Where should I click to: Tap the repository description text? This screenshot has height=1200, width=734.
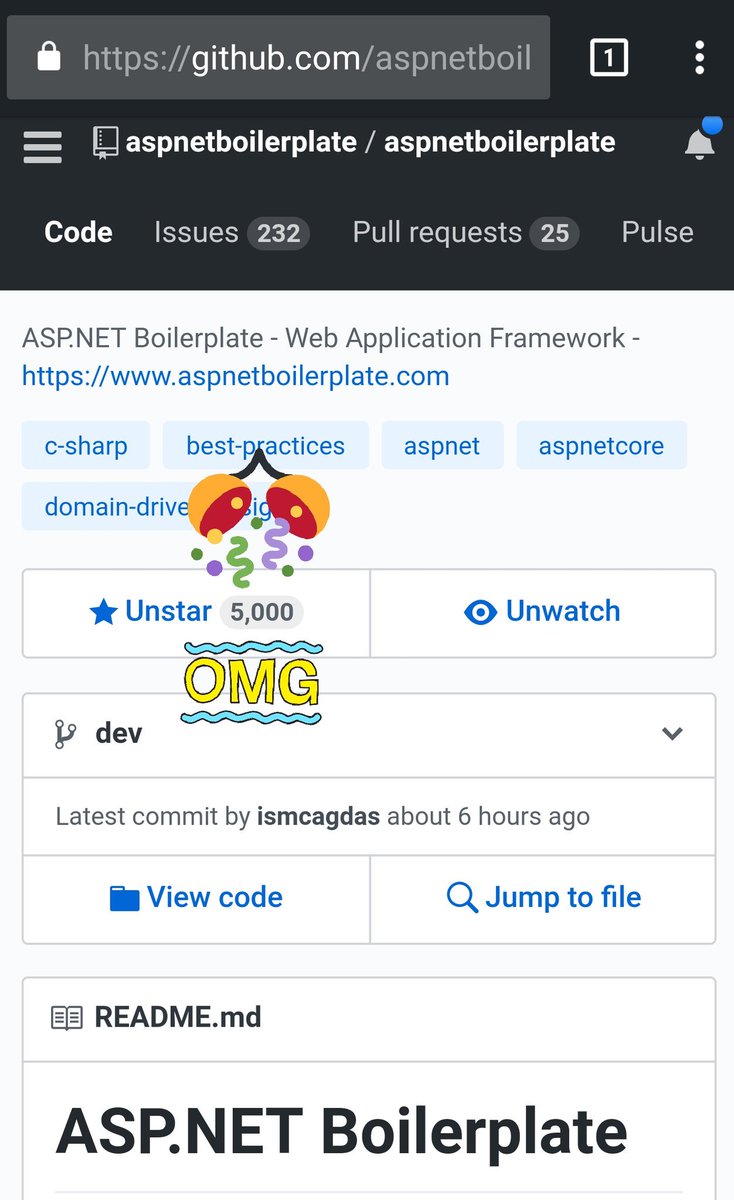(x=331, y=338)
